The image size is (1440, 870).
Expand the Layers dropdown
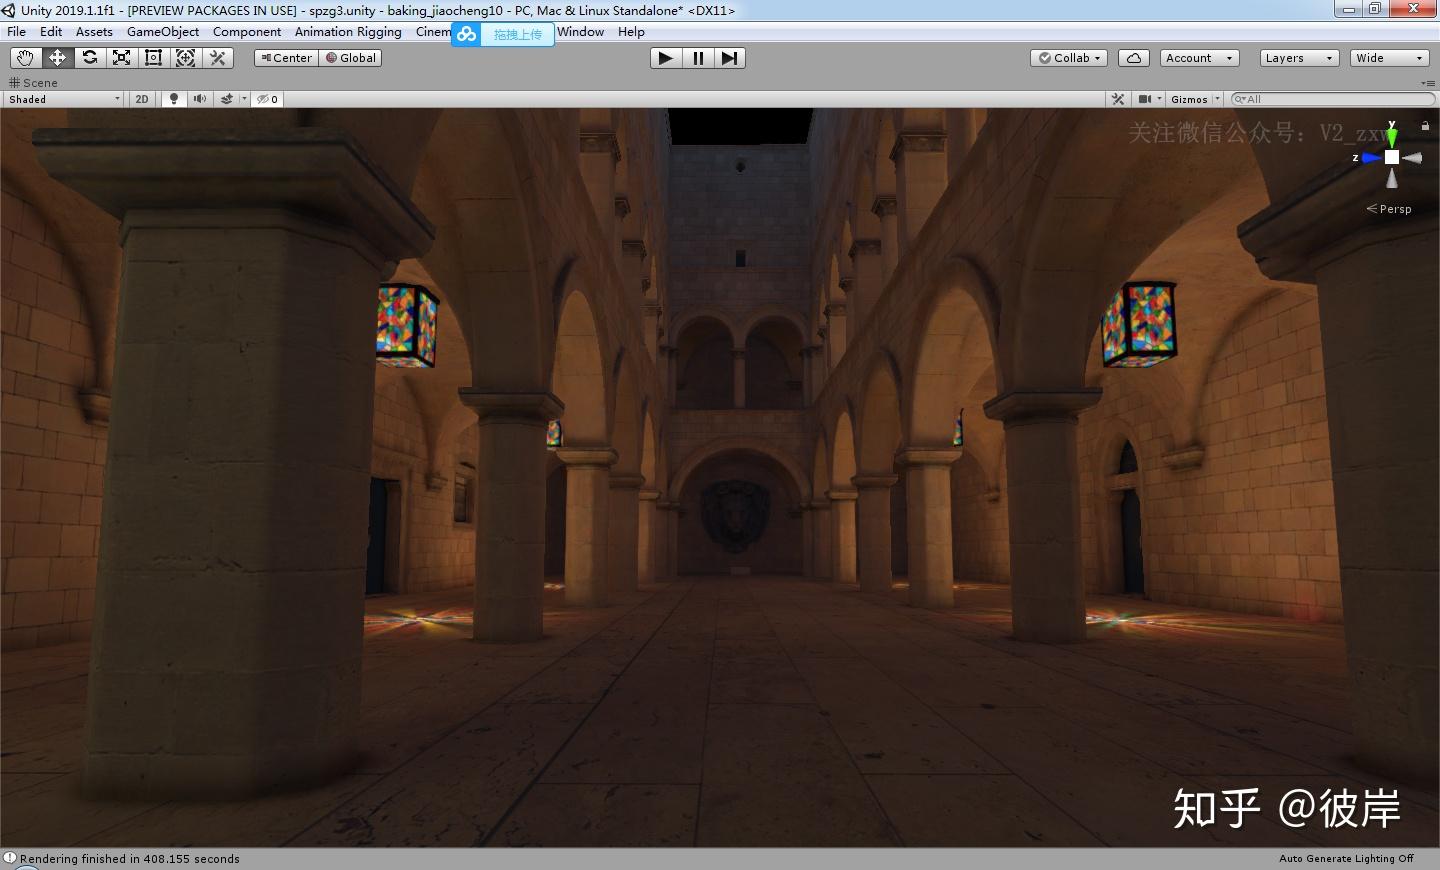click(1298, 58)
